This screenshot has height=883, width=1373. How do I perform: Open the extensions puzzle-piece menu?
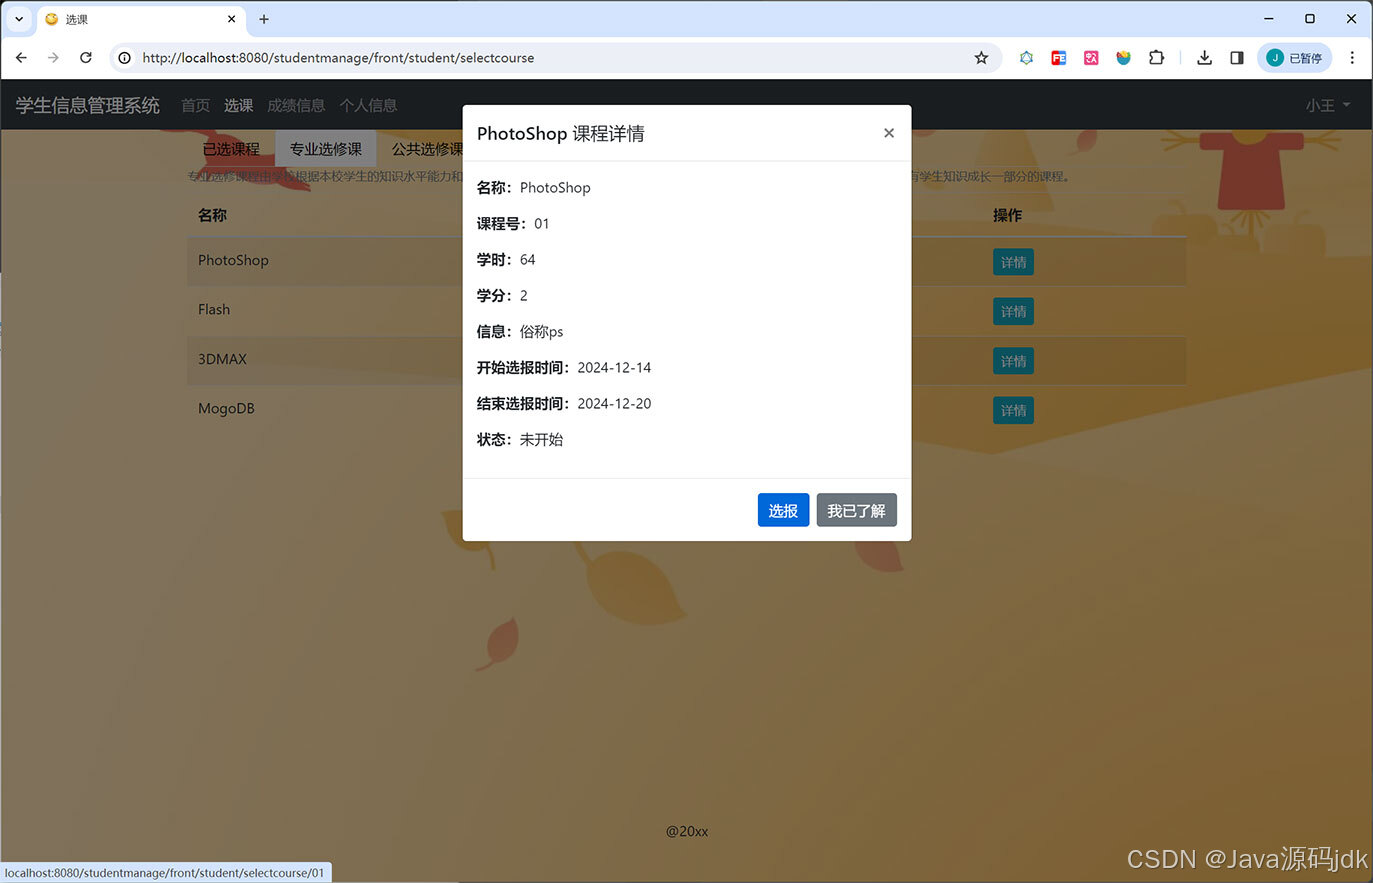click(1156, 58)
